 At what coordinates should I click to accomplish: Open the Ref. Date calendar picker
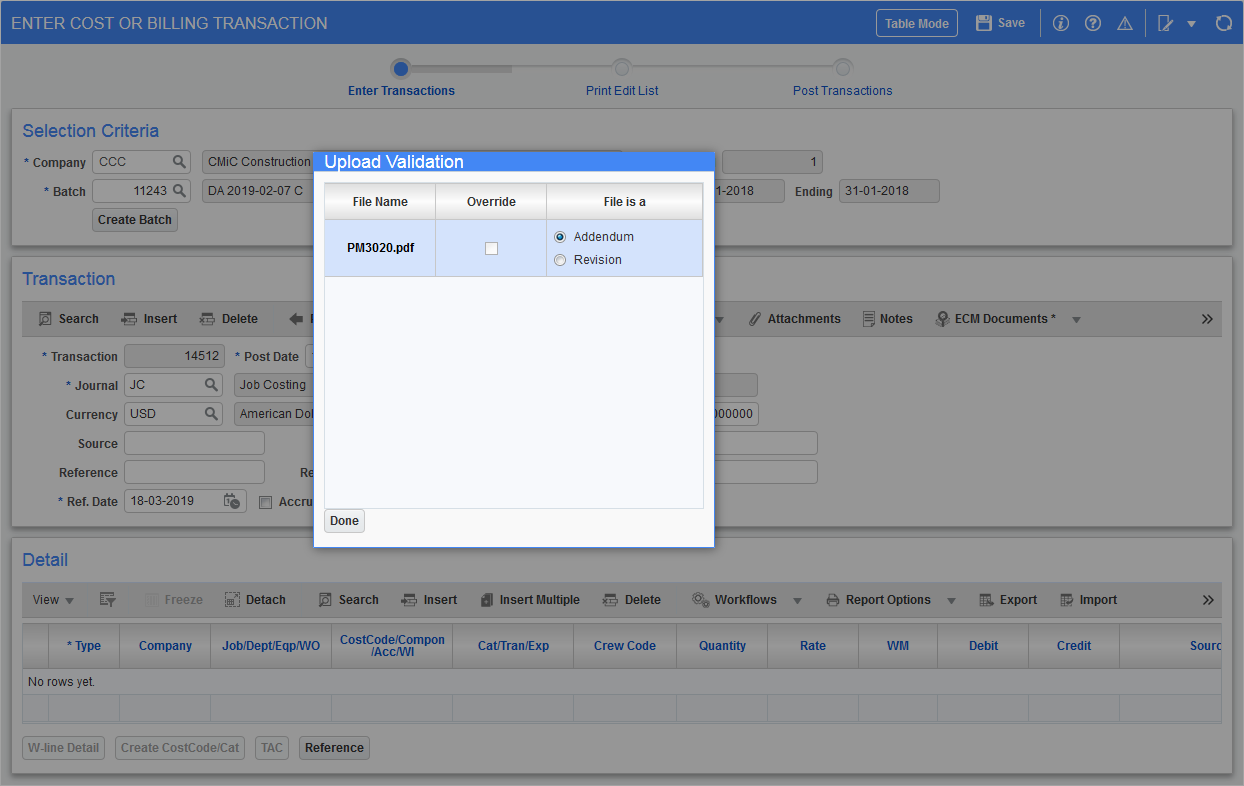(232, 502)
